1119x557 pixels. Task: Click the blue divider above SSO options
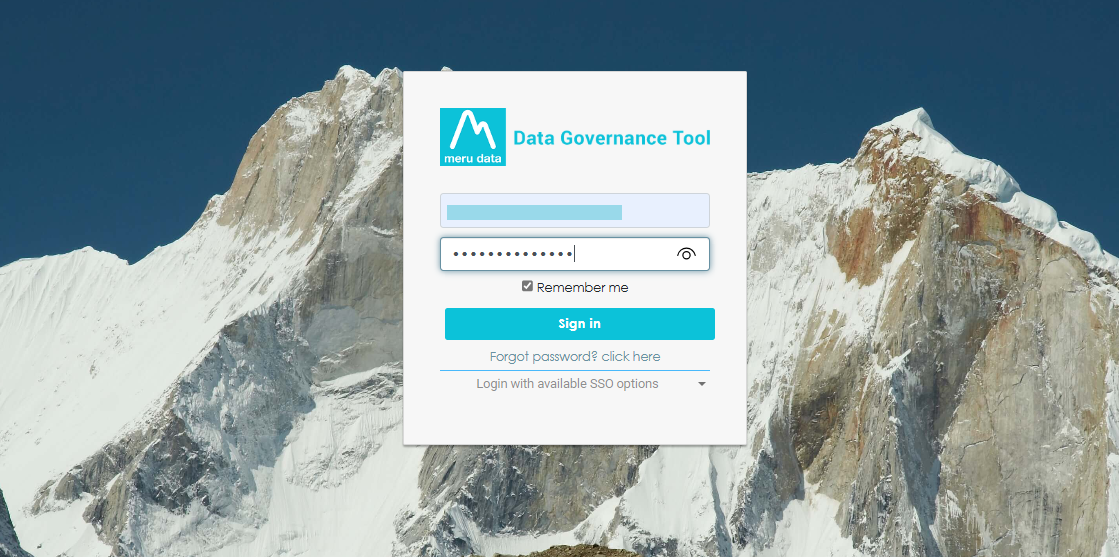(x=574, y=371)
